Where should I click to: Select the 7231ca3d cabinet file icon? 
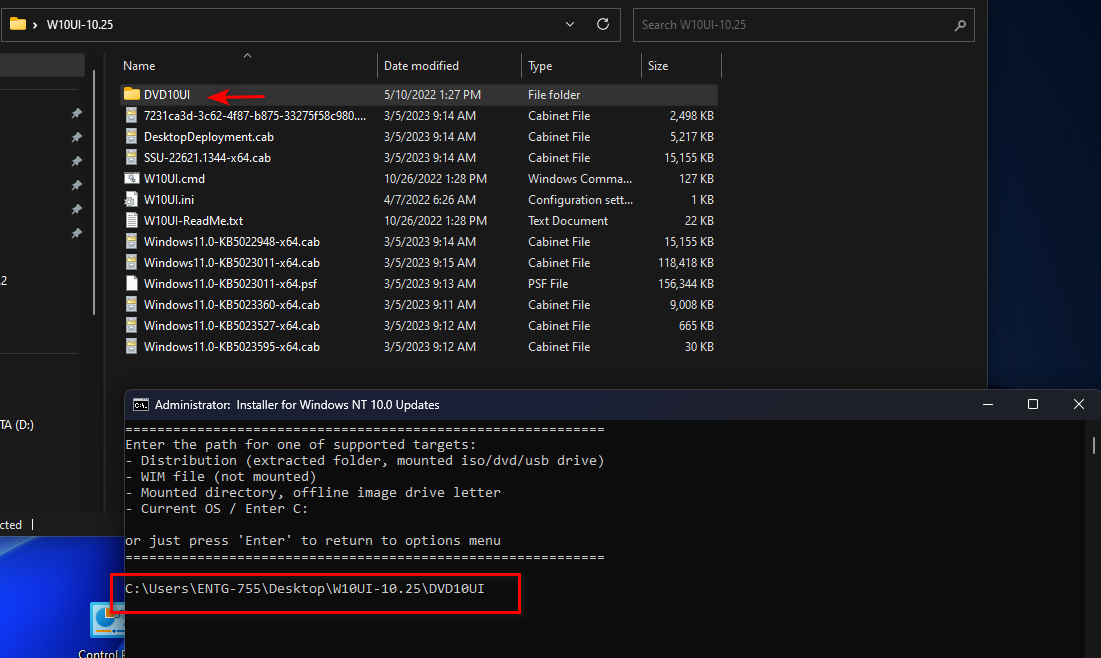point(131,115)
